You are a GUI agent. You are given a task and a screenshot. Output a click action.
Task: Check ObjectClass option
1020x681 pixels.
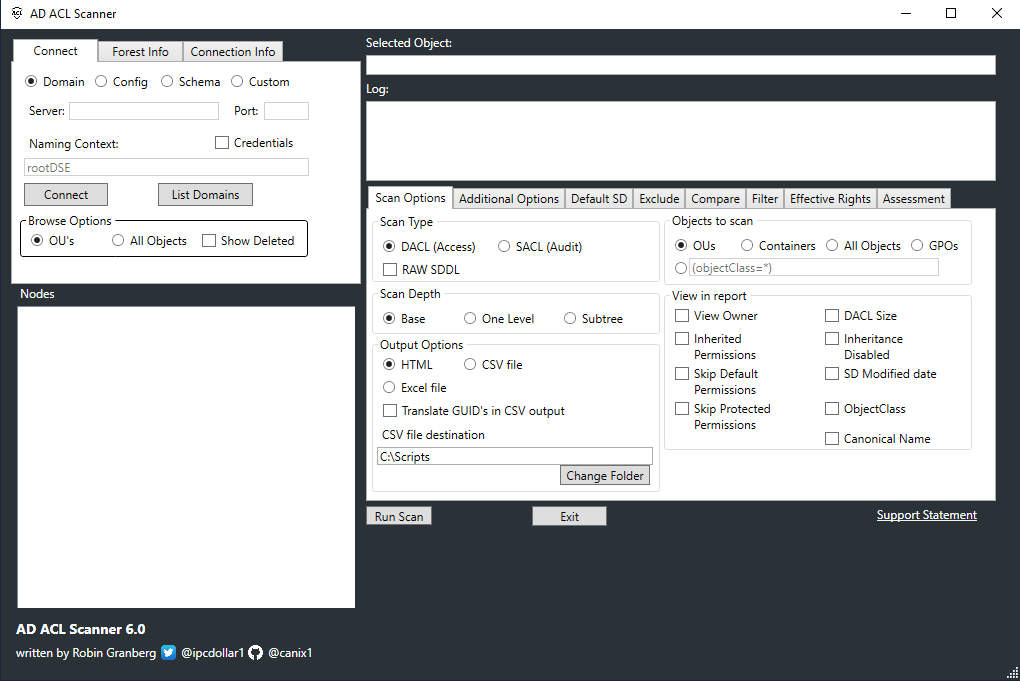[832, 408]
